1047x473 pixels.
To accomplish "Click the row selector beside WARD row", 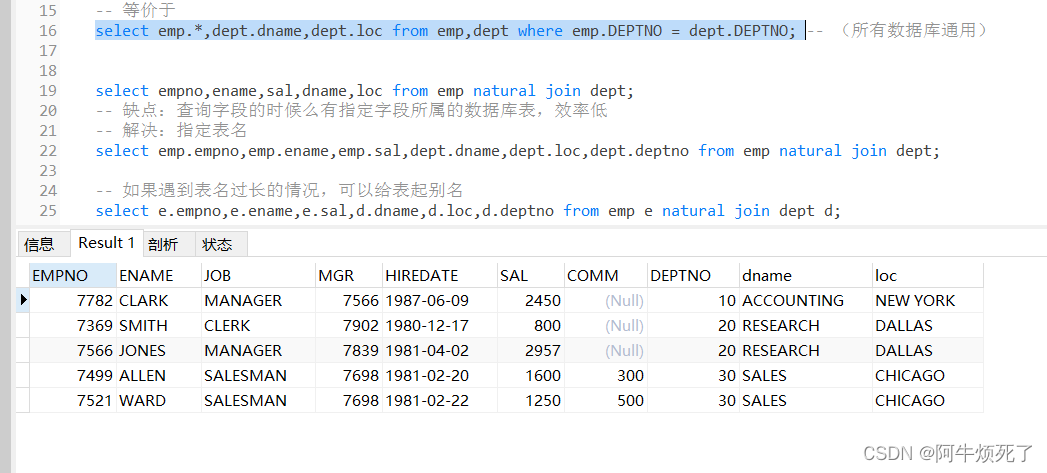I will [23, 401].
